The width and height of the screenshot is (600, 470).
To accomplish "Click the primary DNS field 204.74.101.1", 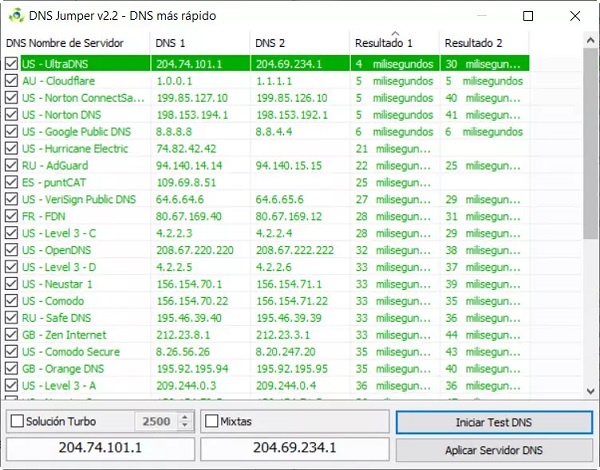I will pyautogui.click(x=100, y=447).
